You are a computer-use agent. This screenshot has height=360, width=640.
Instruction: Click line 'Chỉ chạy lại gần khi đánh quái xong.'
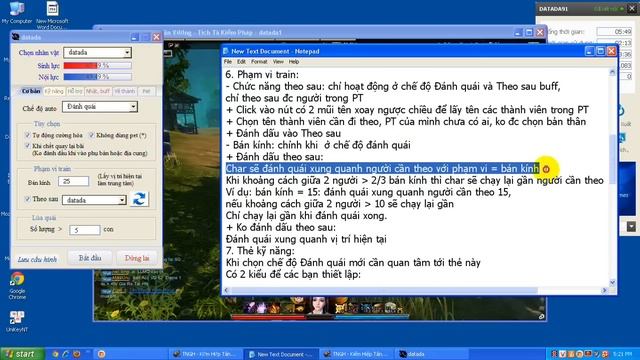click(x=306, y=216)
